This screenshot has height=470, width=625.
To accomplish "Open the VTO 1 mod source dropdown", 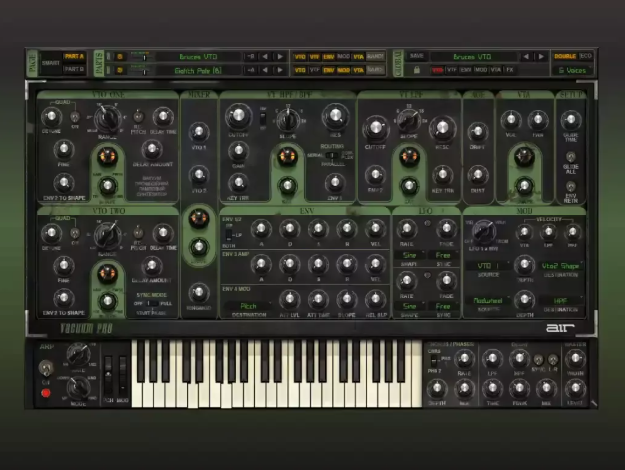I will coord(484,266).
